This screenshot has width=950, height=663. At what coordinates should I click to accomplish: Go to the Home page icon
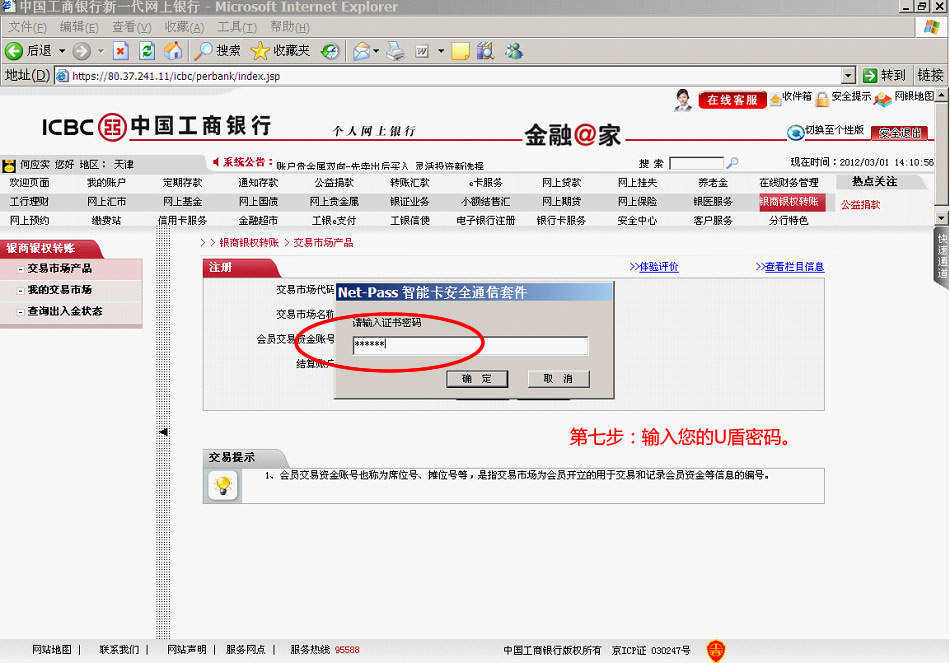click(x=173, y=51)
